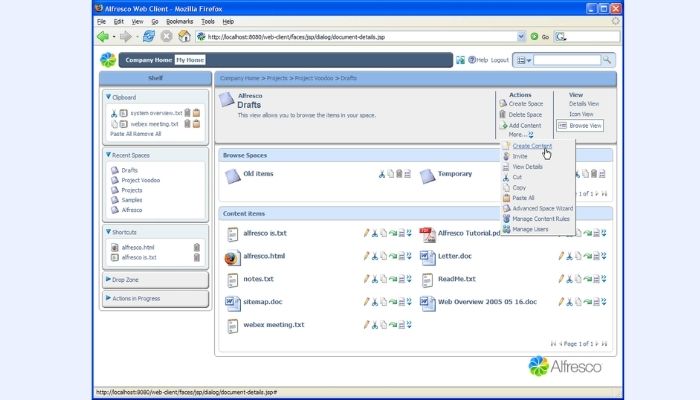This screenshot has width=700, height=400.
Task: Delete the Old items space with its trash icon
Action: point(399,174)
